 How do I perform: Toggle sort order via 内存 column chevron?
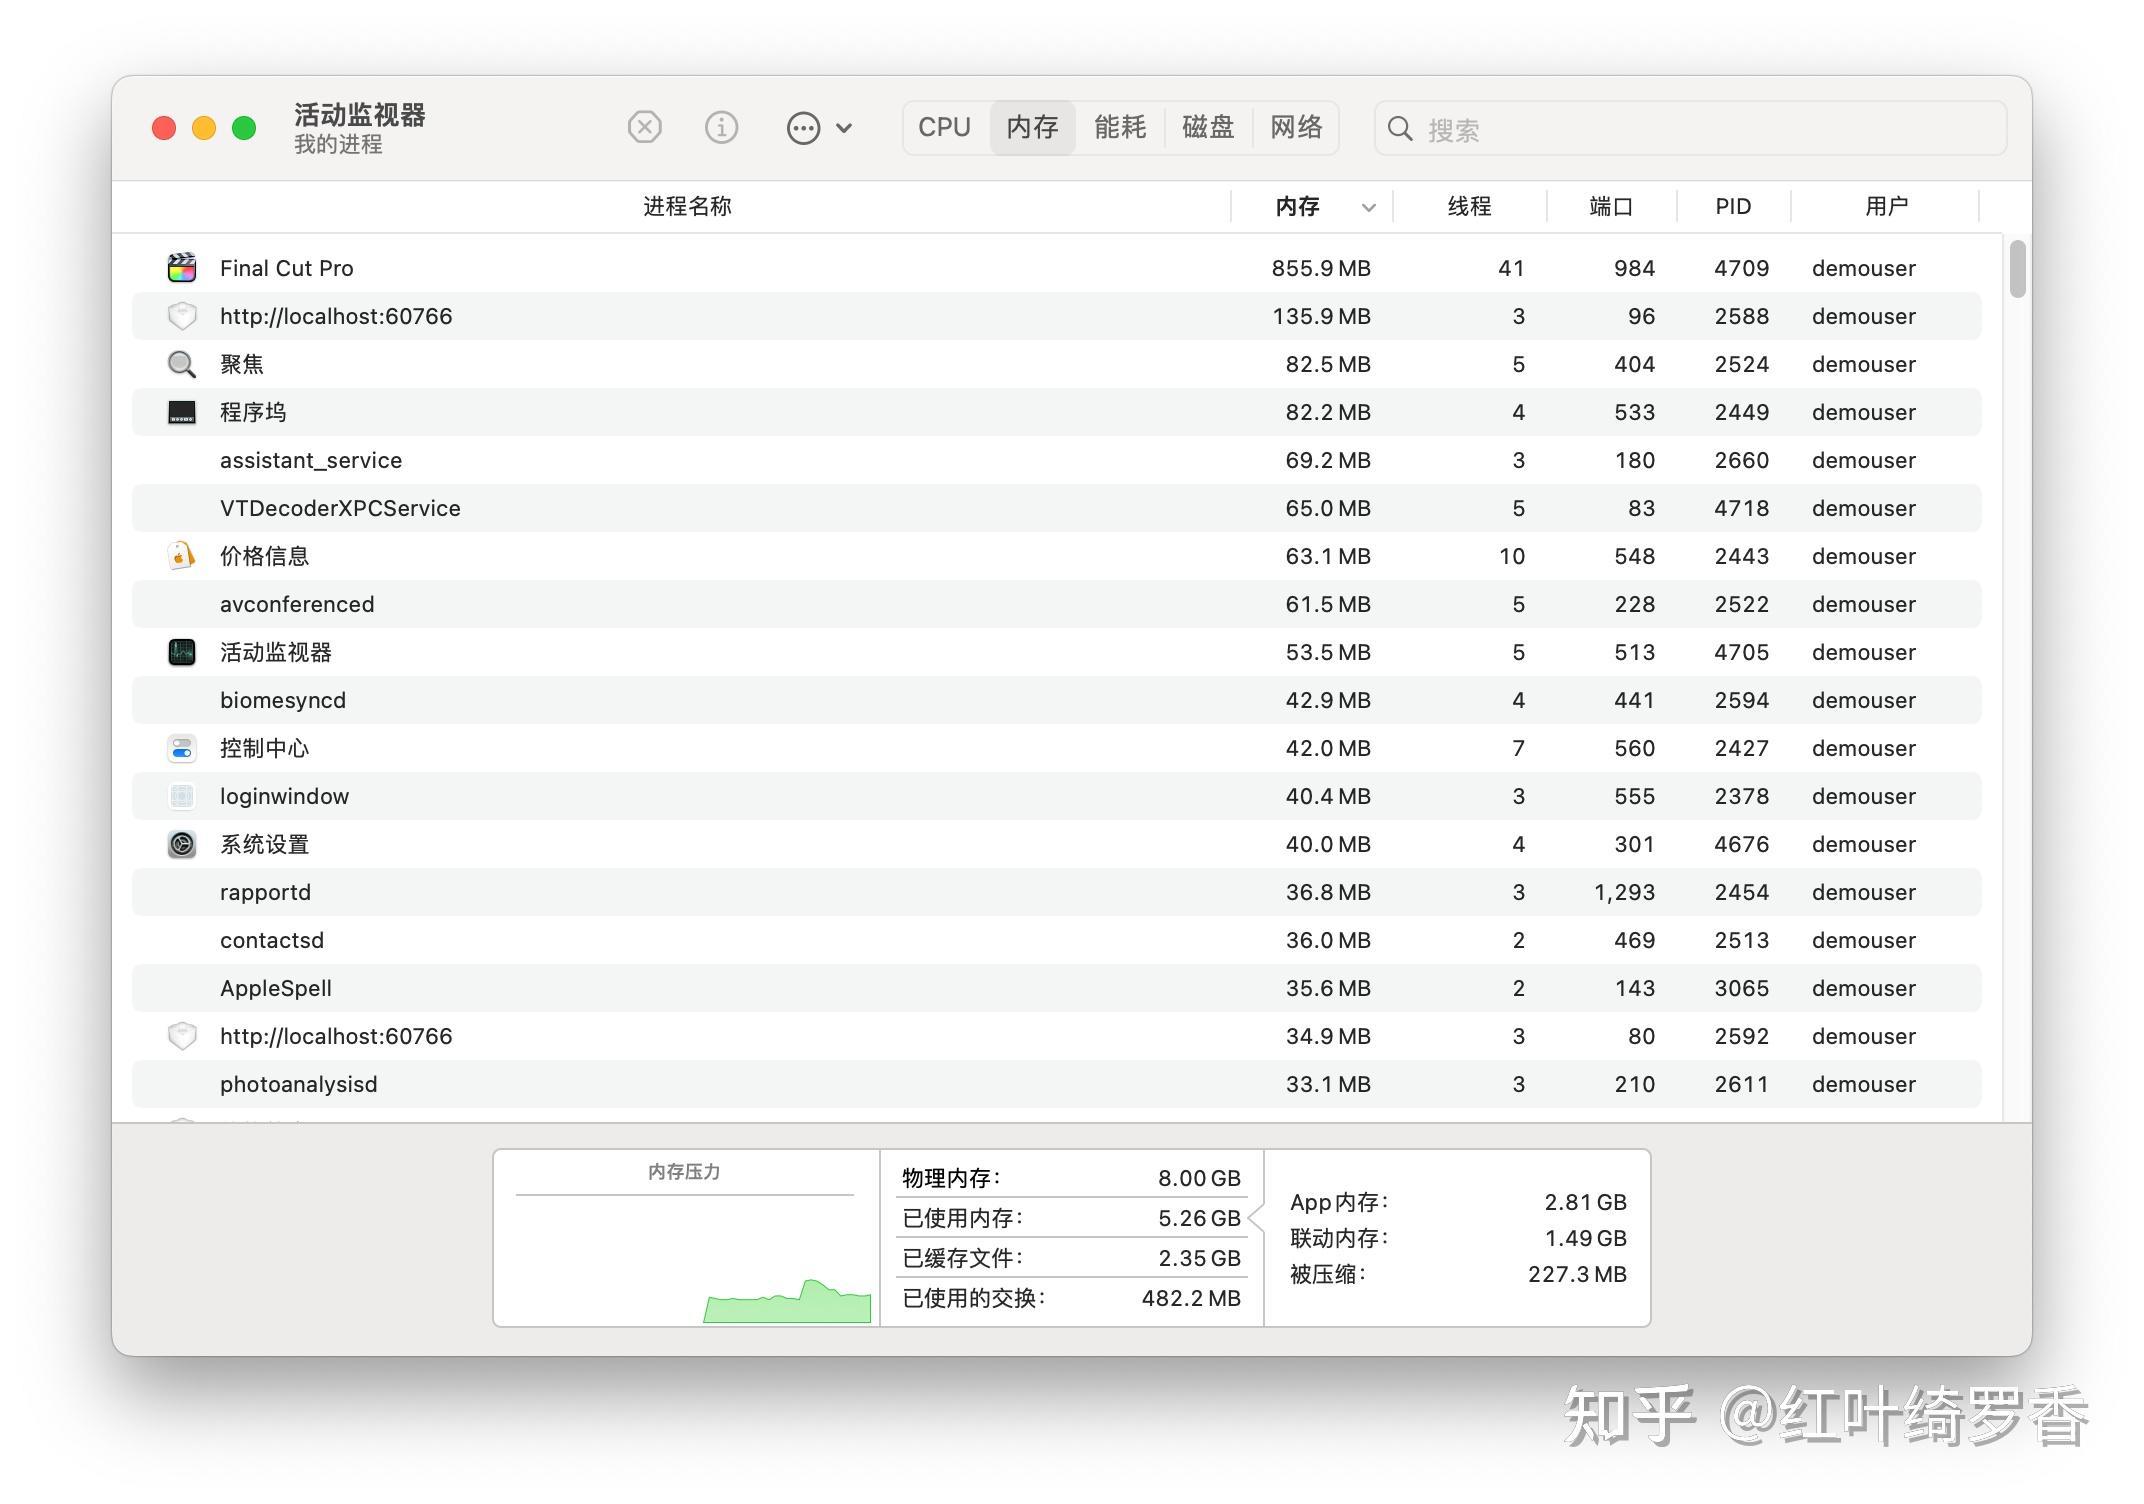1369,207
